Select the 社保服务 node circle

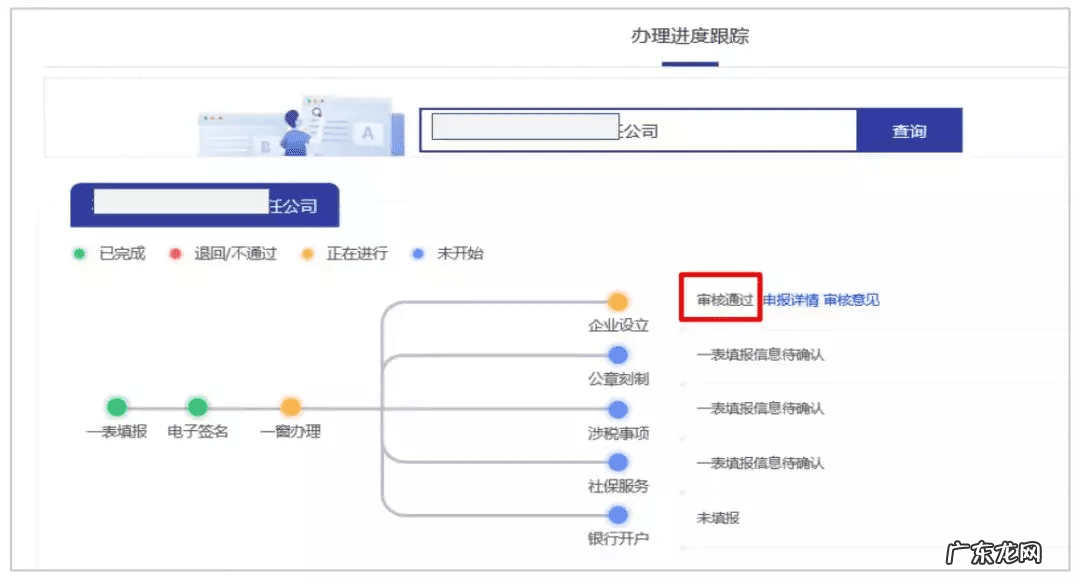[x=617, y=463]
